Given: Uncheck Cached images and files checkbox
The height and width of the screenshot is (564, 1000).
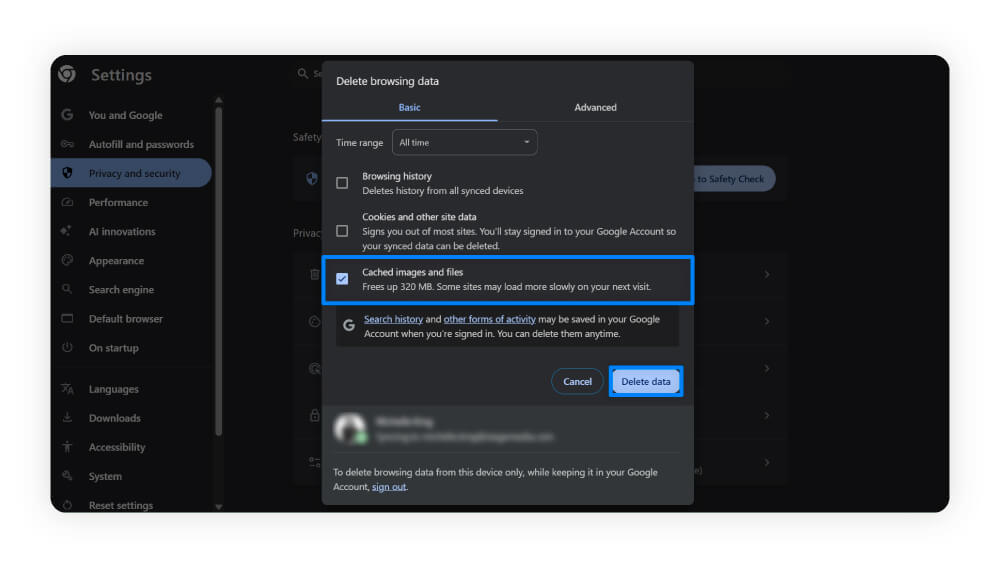Looking at the screenshot, I should tap(342, 279).
